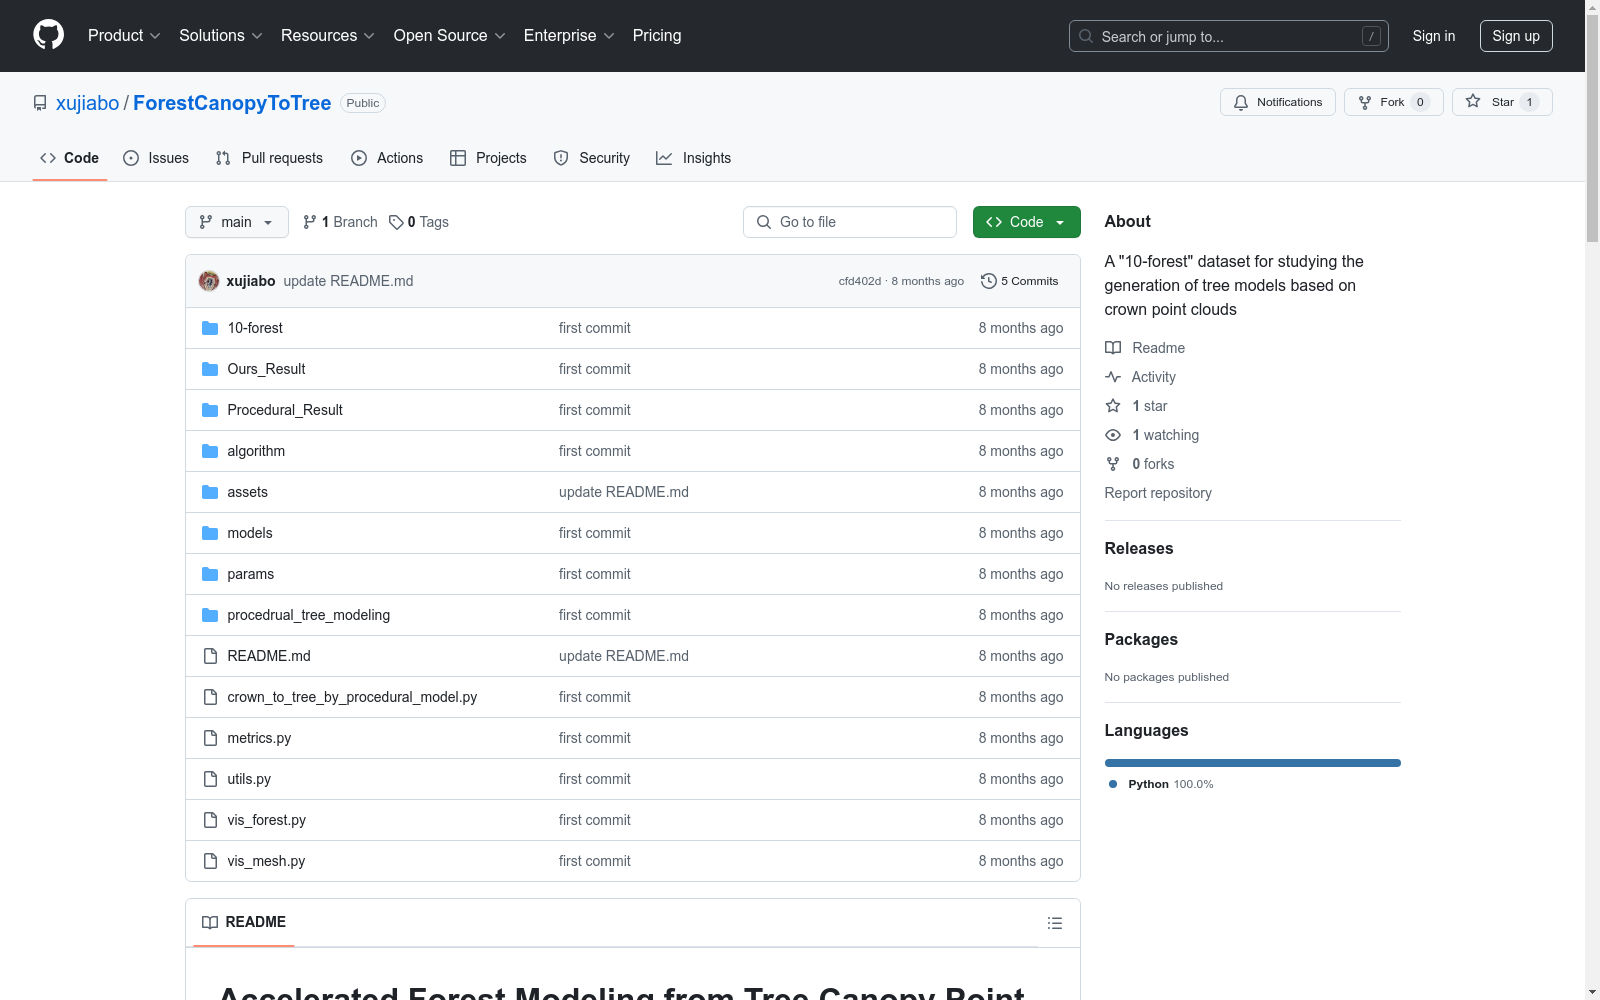1600x1000 pixels.
Task: View the 5 Commits history link
Action: point(1020,281)
